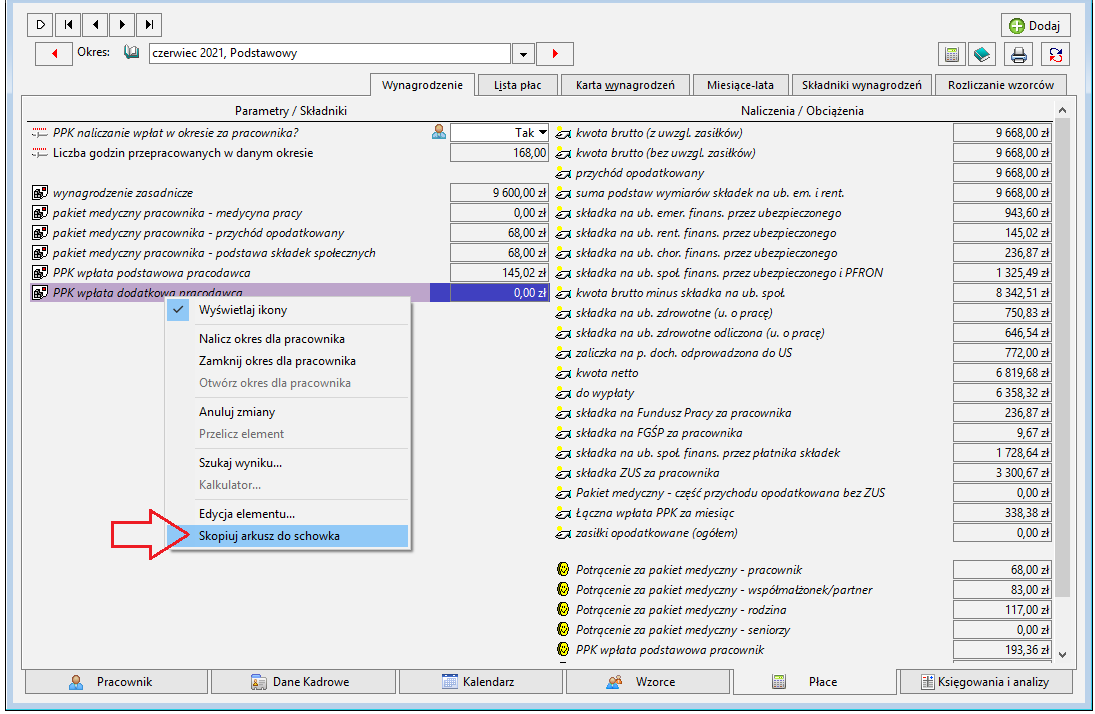
Task: Open the Pracownik bottom tab
Action: tap(116, 682)
